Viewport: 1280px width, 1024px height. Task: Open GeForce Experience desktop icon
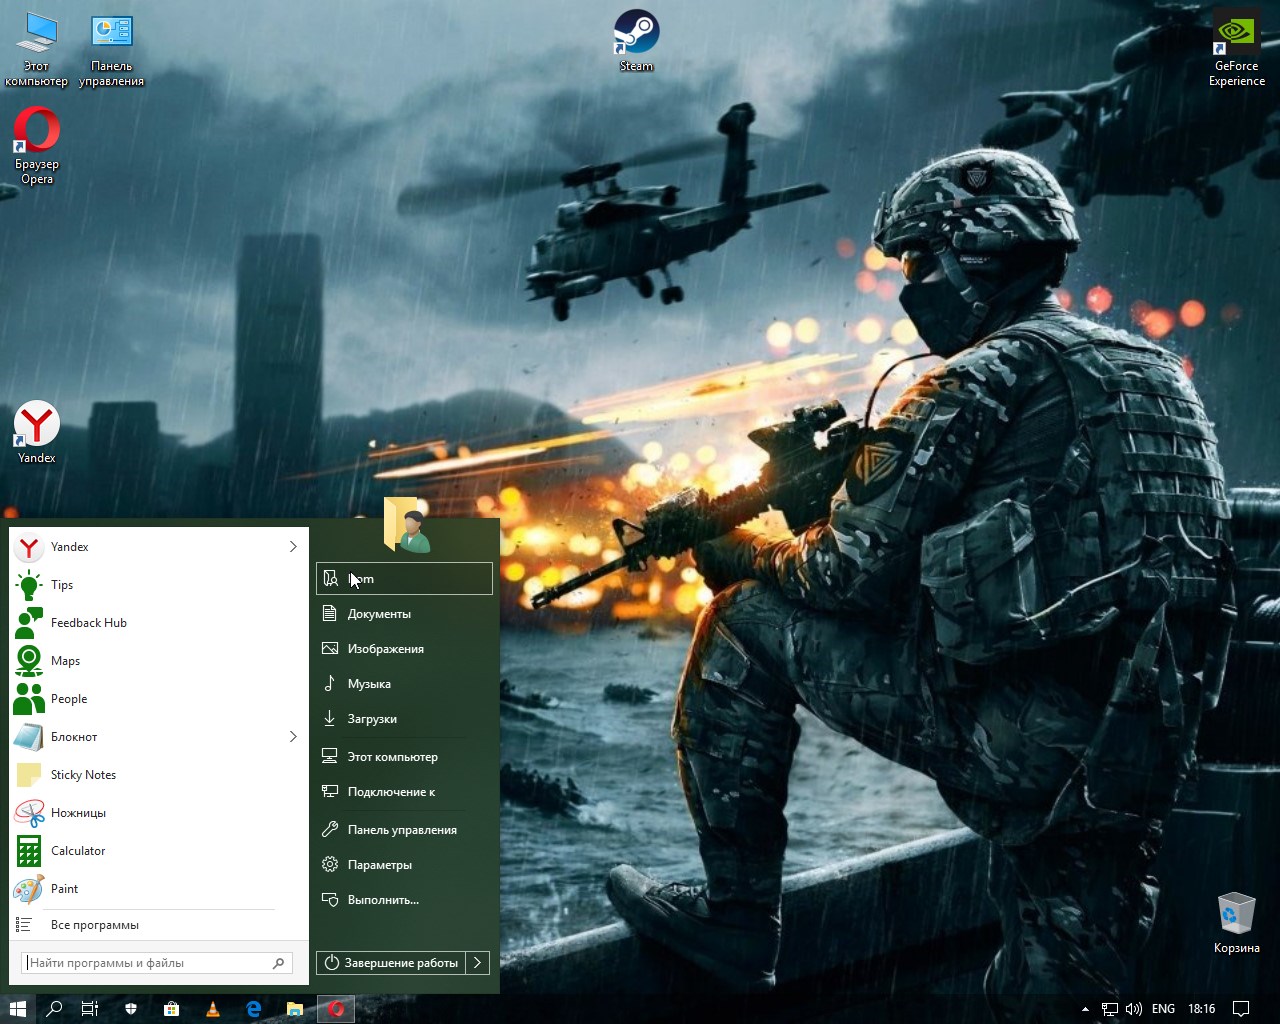pos(1237,48)
